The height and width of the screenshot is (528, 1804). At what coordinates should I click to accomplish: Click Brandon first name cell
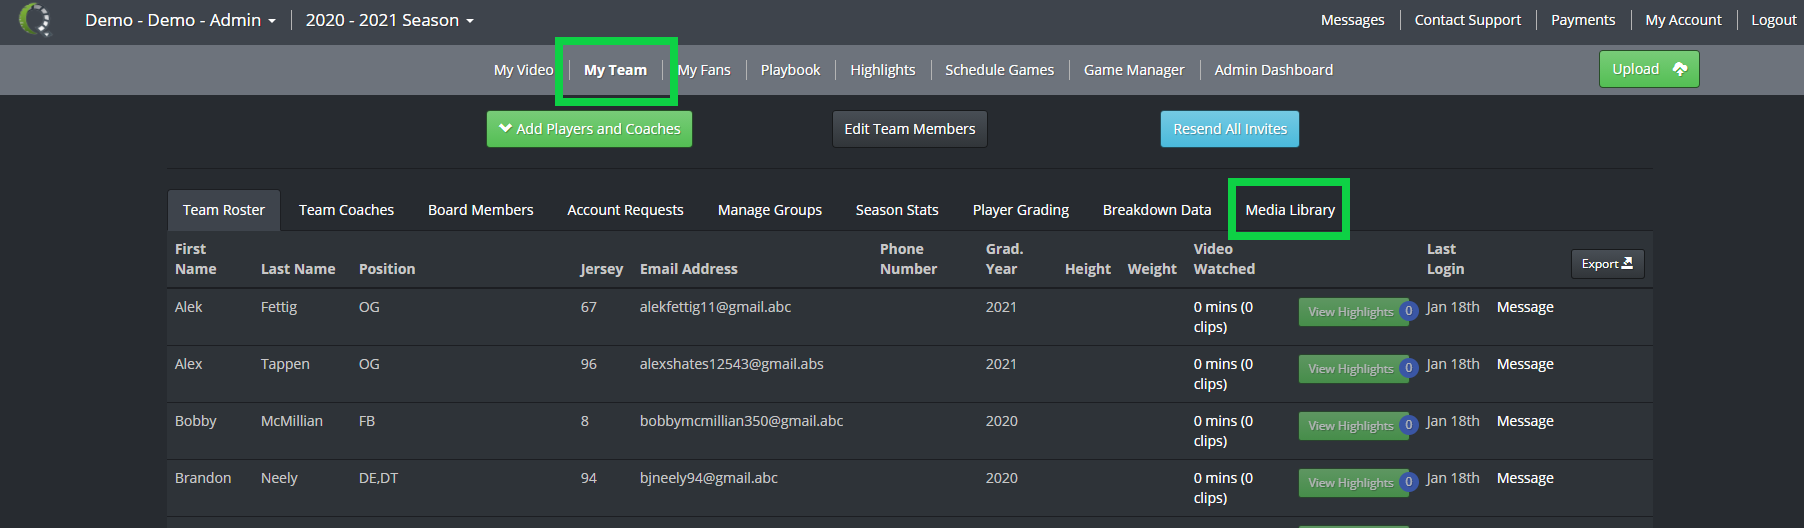(203, 478)
